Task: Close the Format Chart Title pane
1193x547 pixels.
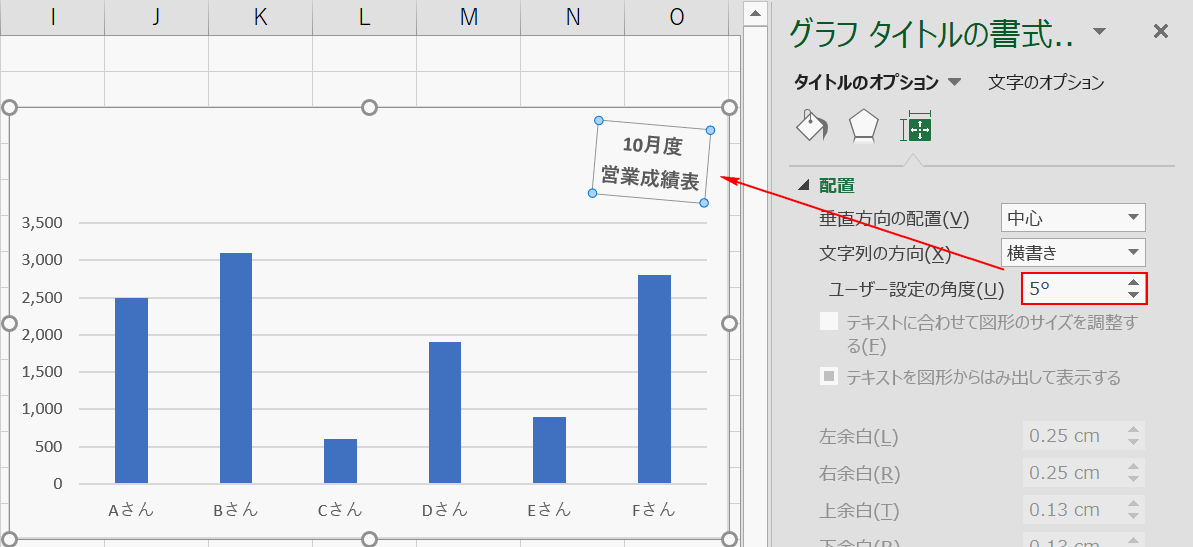Action: pyautogui.click(x=1160, y=31)
